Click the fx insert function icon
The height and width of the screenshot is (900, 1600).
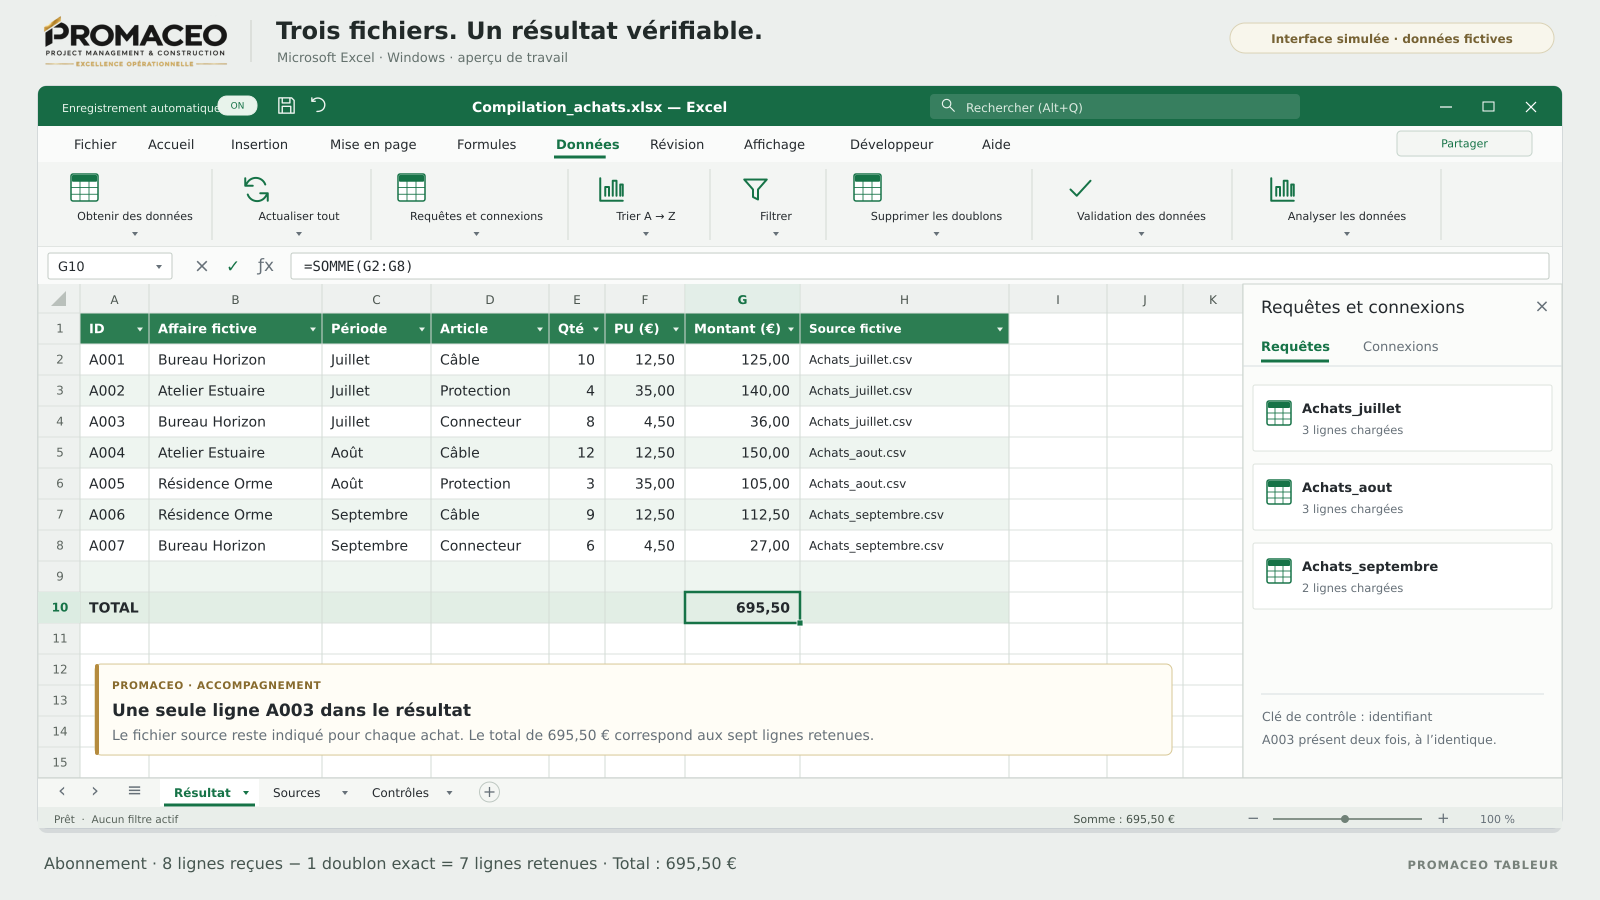click(x=265, y=266)
